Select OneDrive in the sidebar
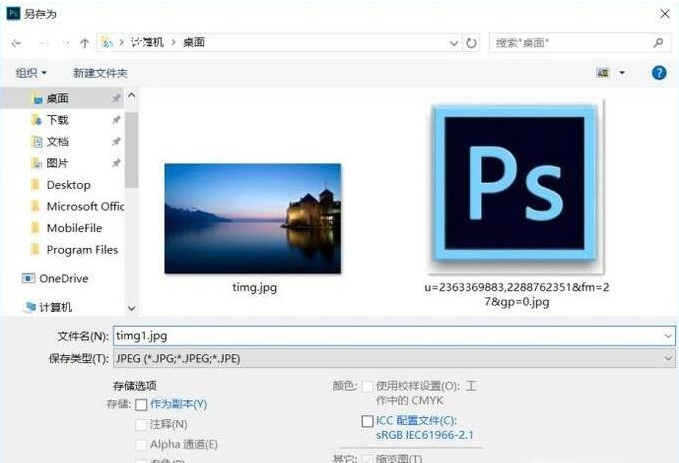 point(63,278)
